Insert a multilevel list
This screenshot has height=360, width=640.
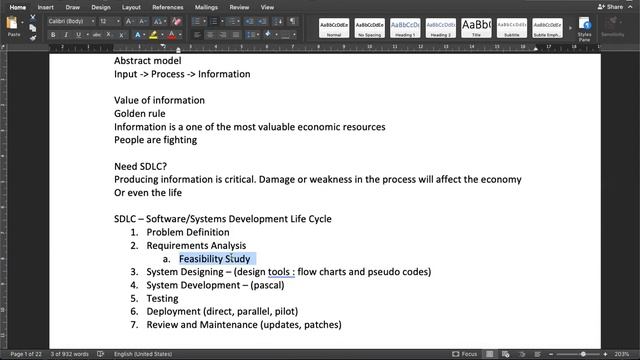pos(232,21)
